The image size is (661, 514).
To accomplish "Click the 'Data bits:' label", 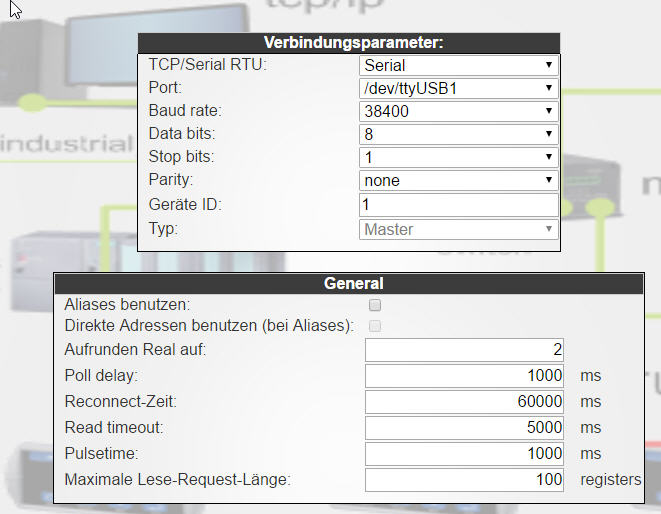I will [x=182, y=134].
